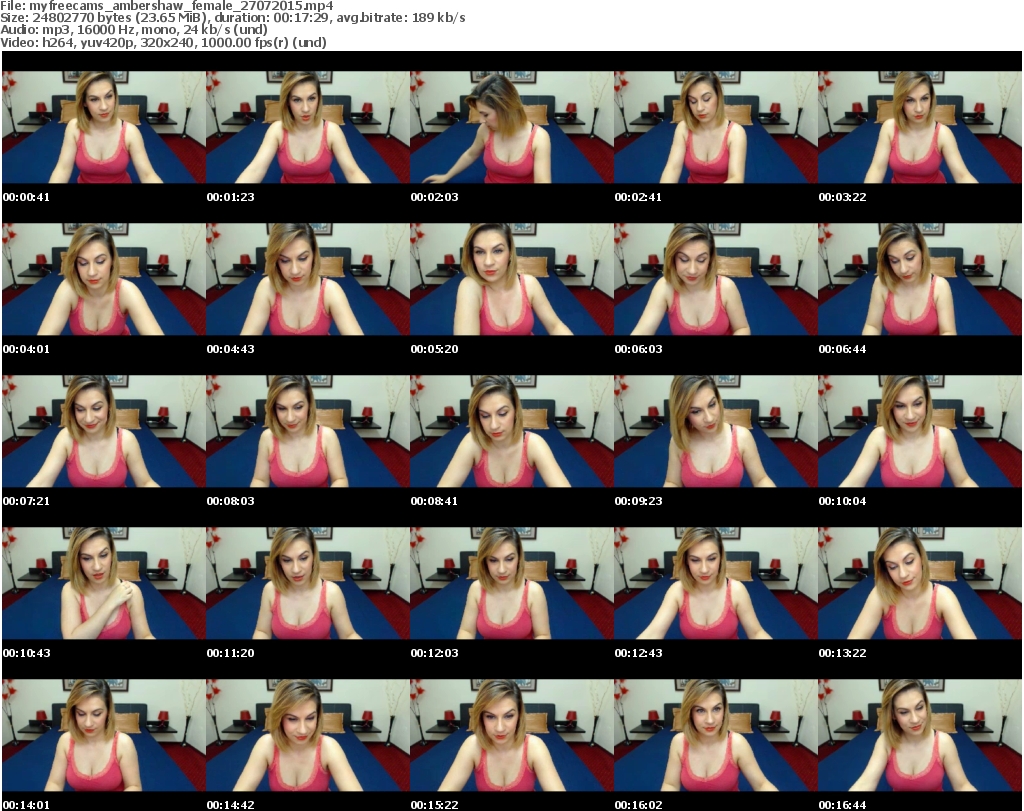Click the Video h264 info line

pyautogui.click(x=163, y=42)
